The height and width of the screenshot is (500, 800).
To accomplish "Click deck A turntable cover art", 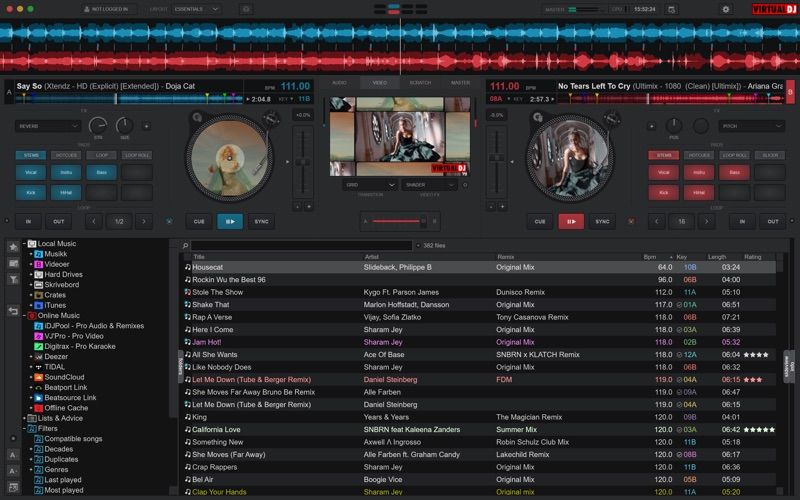I will point(229,158).
